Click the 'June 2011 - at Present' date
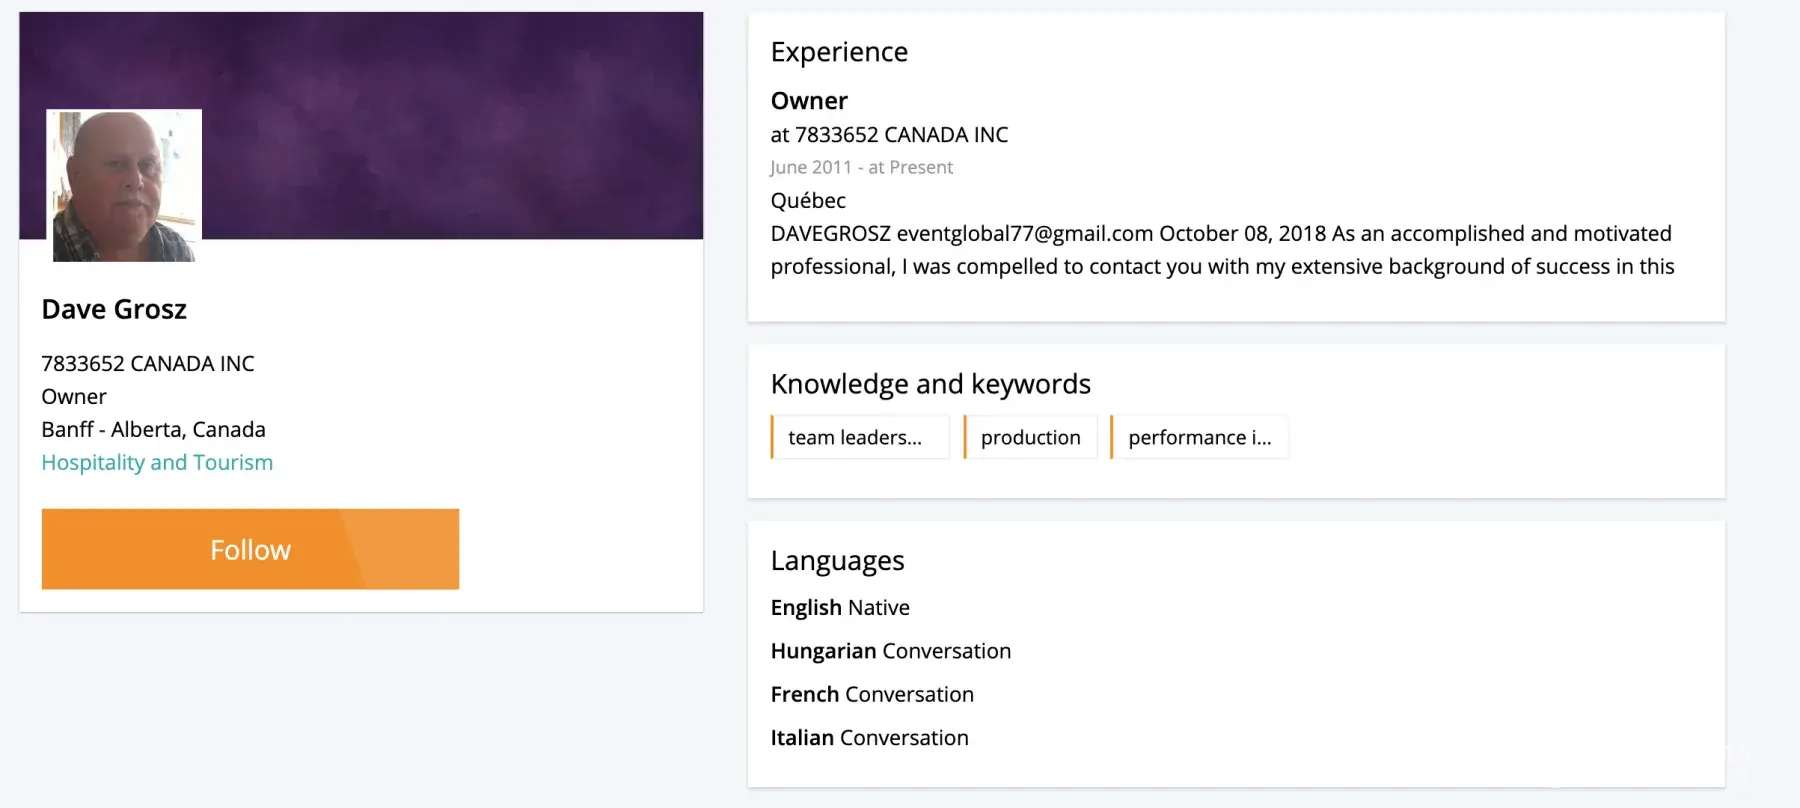Image resolution: width=1800 pixels, height=808 pixels. point(861,167)
